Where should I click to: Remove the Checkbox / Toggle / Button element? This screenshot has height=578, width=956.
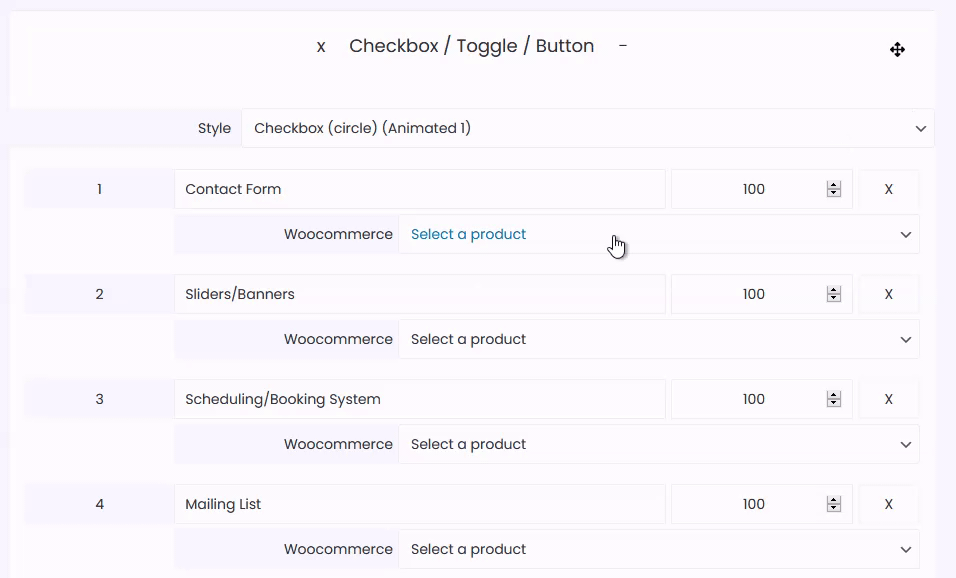point(321,47)
